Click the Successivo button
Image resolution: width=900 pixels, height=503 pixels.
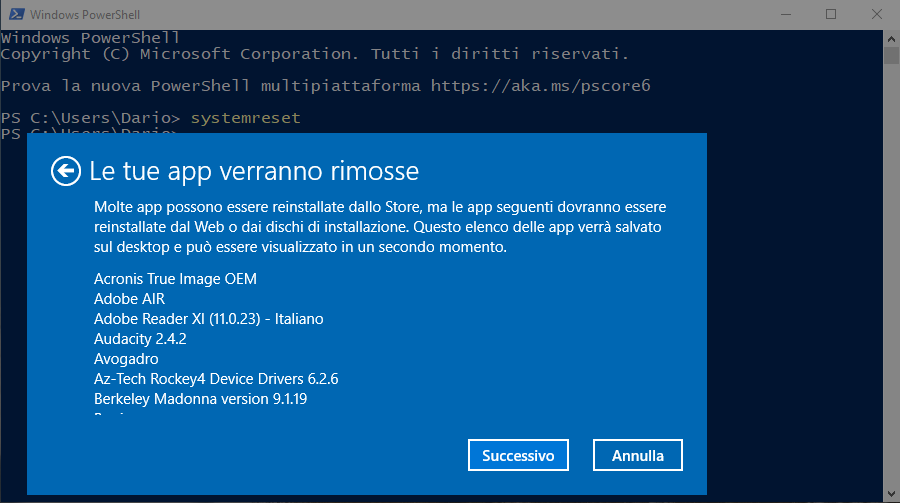click(x=518, y=455)
